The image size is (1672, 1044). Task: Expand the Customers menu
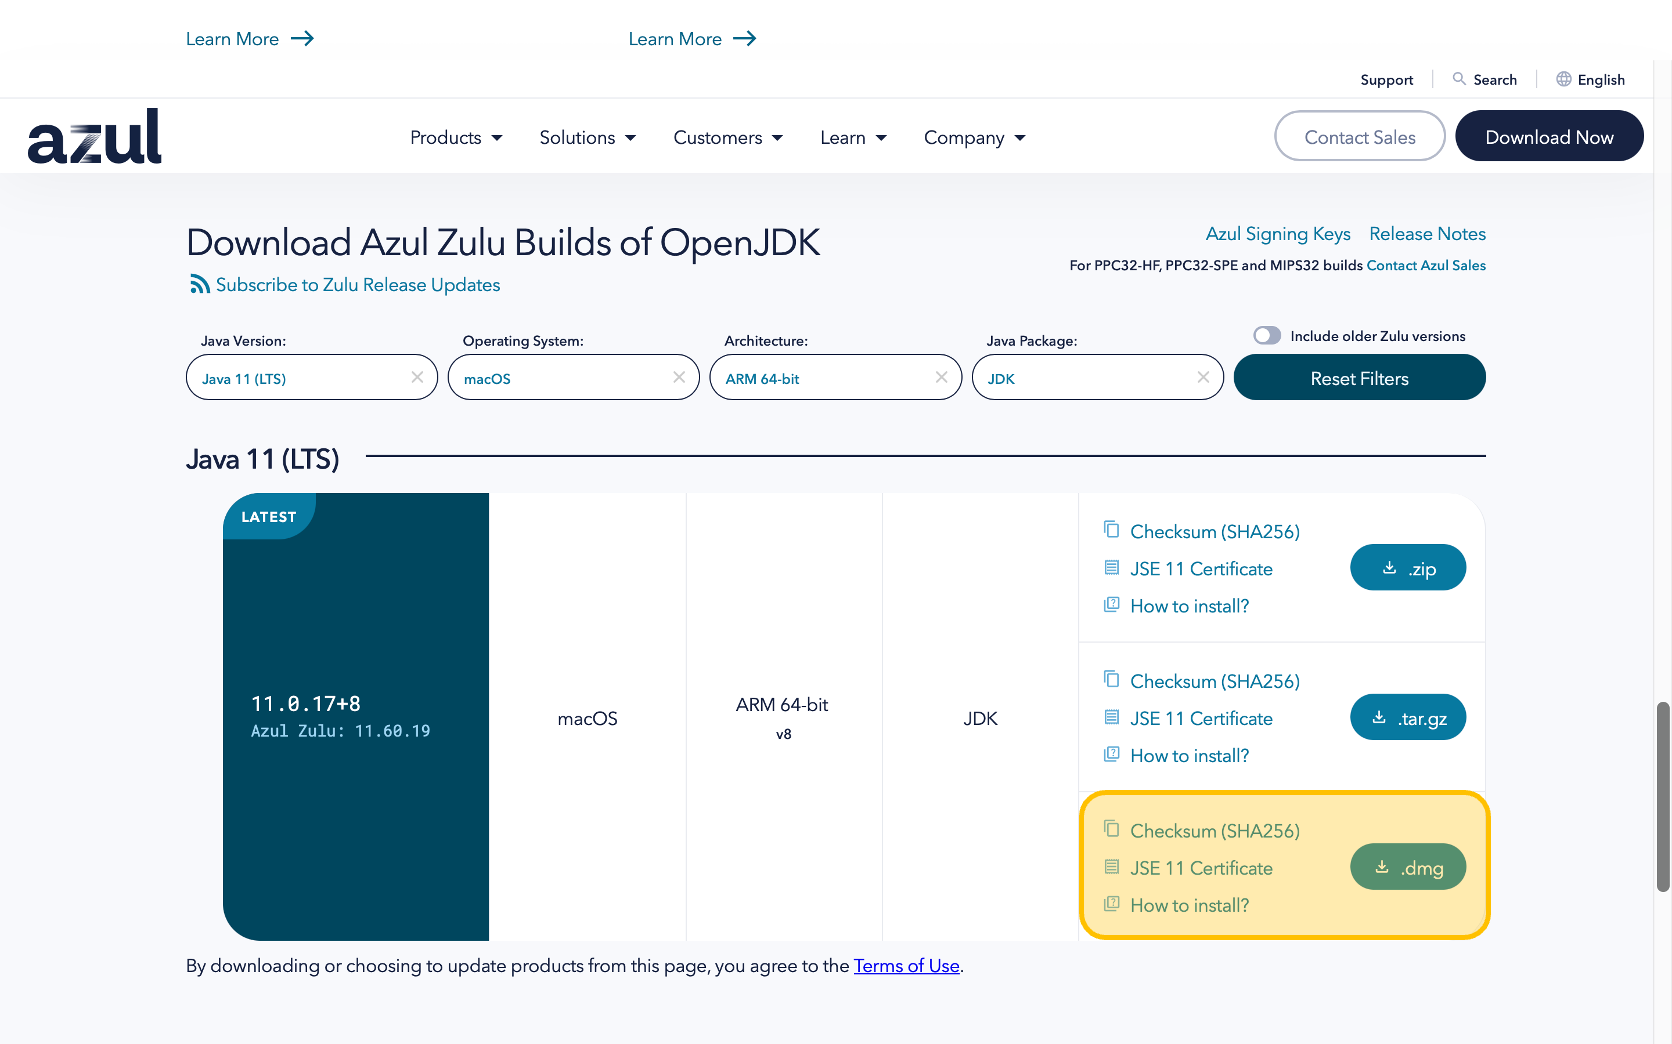[728, 137]
